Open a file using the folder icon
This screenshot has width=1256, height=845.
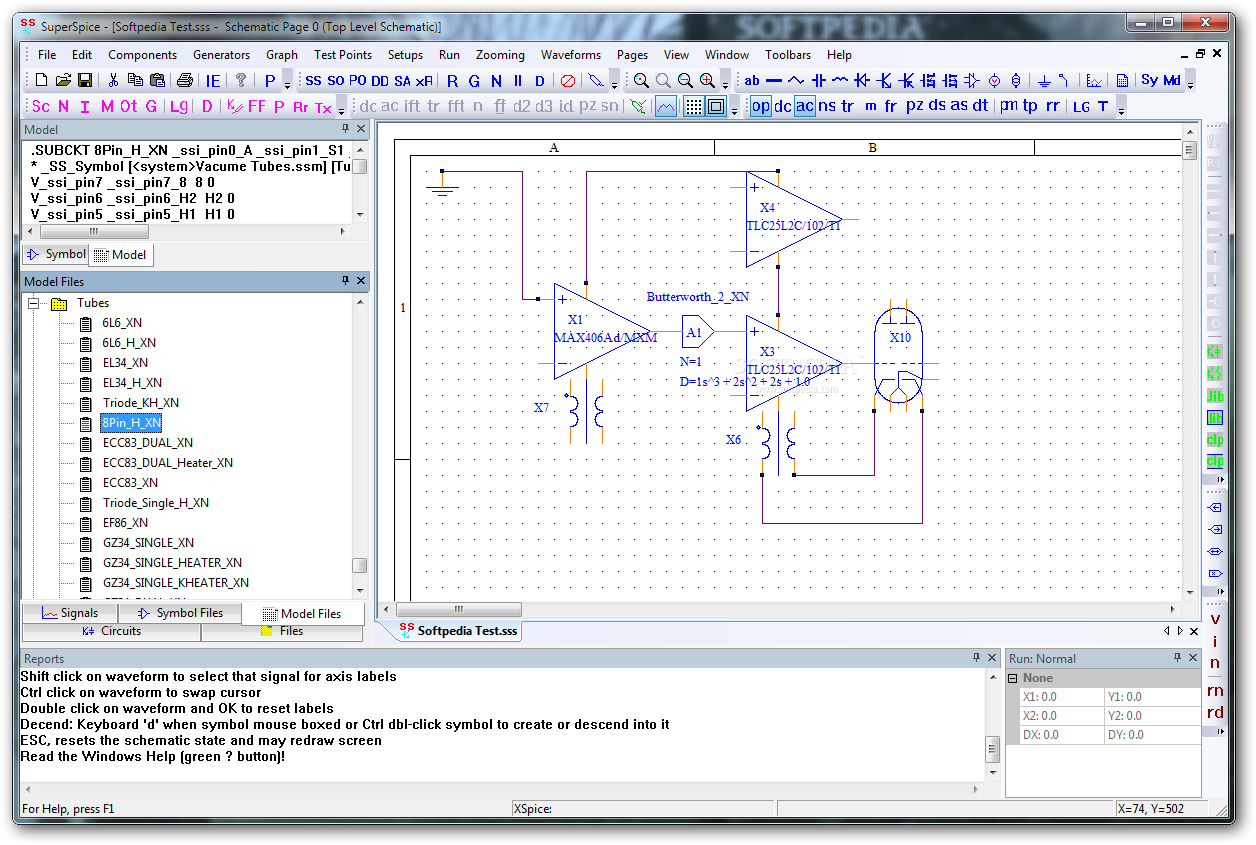pyautogui.click(x=63, y=80)
